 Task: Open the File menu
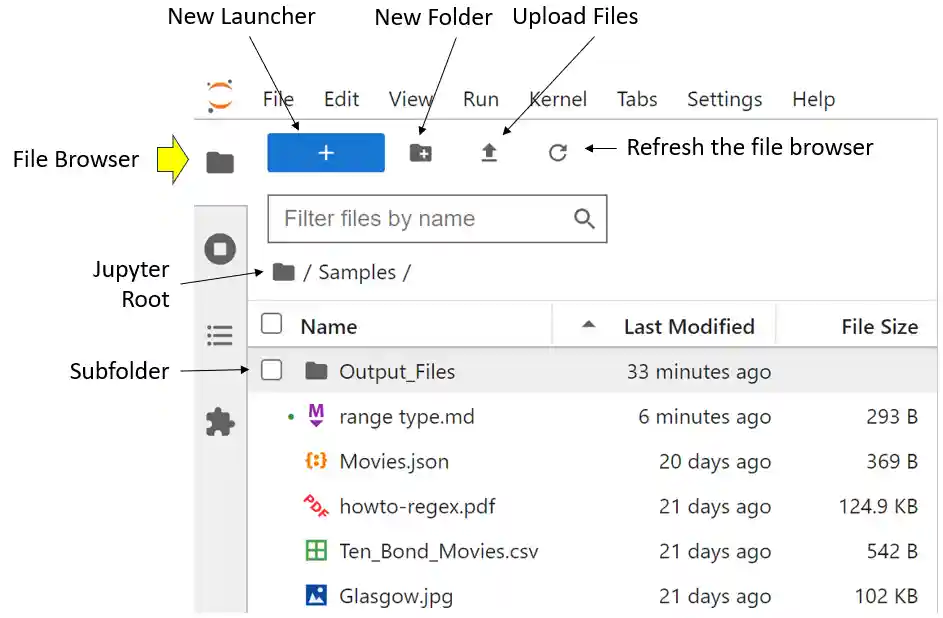click(x=278, y=99)
